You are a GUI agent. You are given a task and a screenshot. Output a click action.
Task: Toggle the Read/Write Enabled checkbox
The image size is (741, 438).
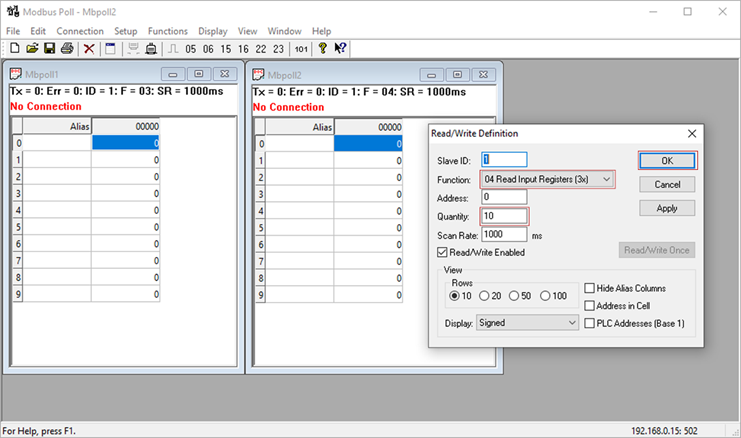(442, 252)
